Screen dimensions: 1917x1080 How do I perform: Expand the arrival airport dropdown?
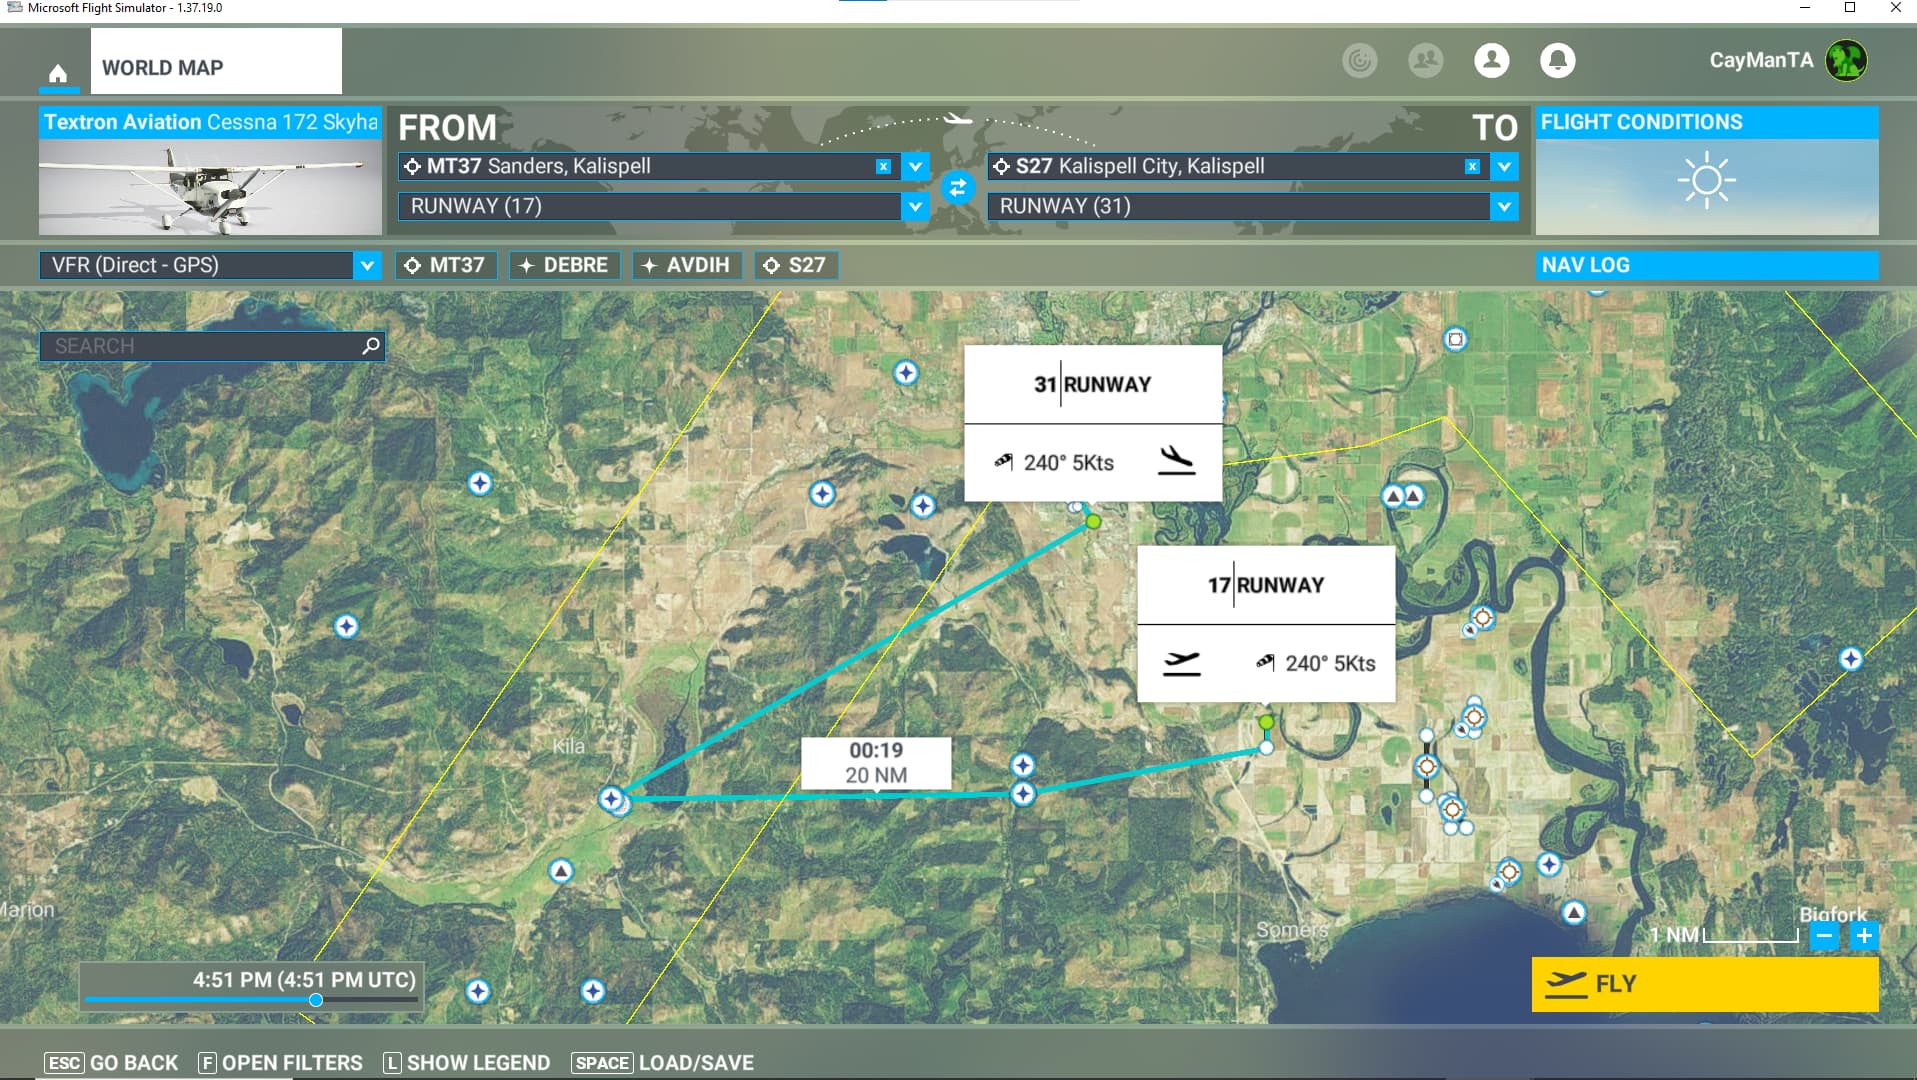[1504, 166]
